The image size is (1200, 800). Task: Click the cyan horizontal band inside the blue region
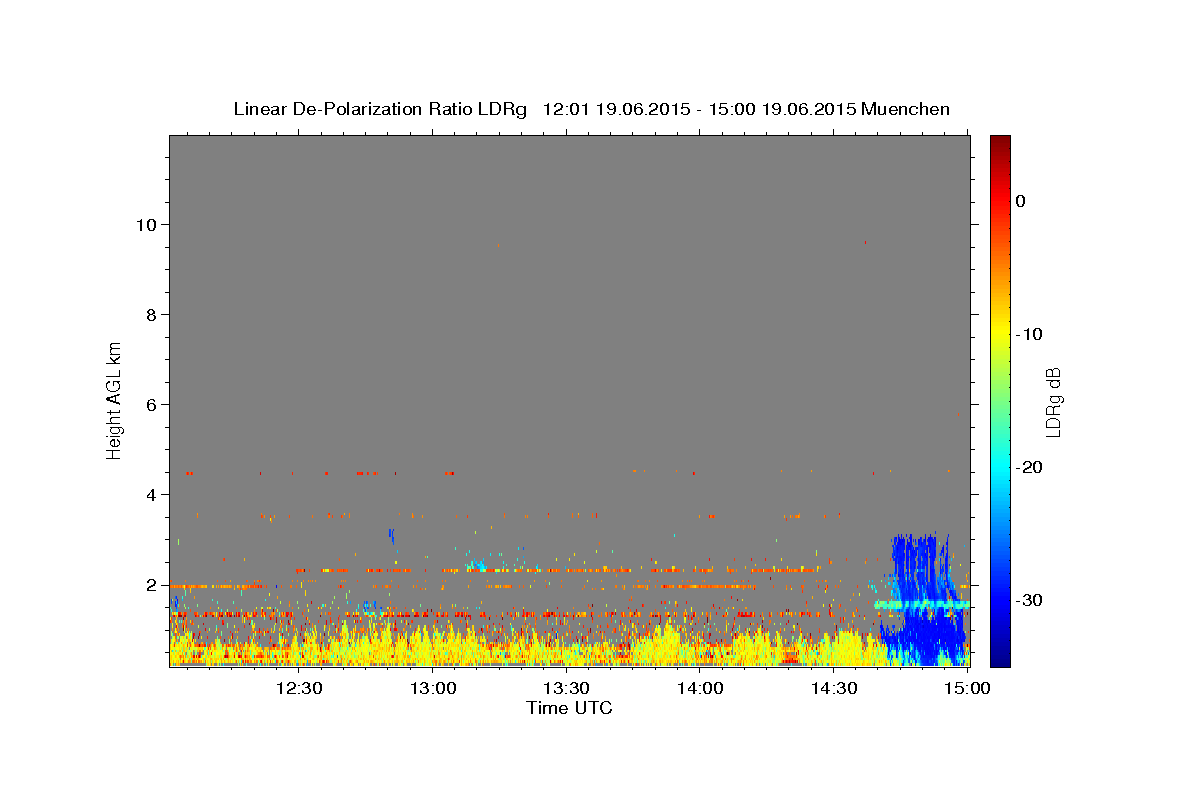[x=921, y=605]
